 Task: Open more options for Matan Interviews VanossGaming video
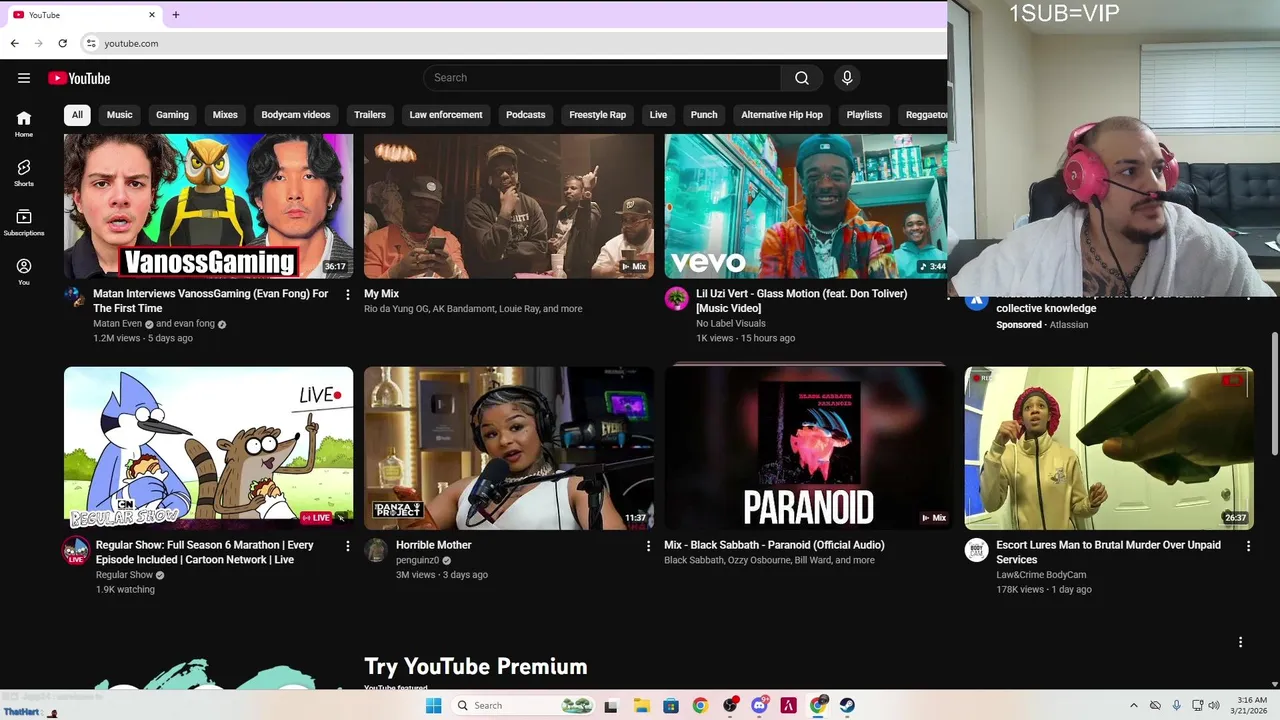[x=348, y=295]
